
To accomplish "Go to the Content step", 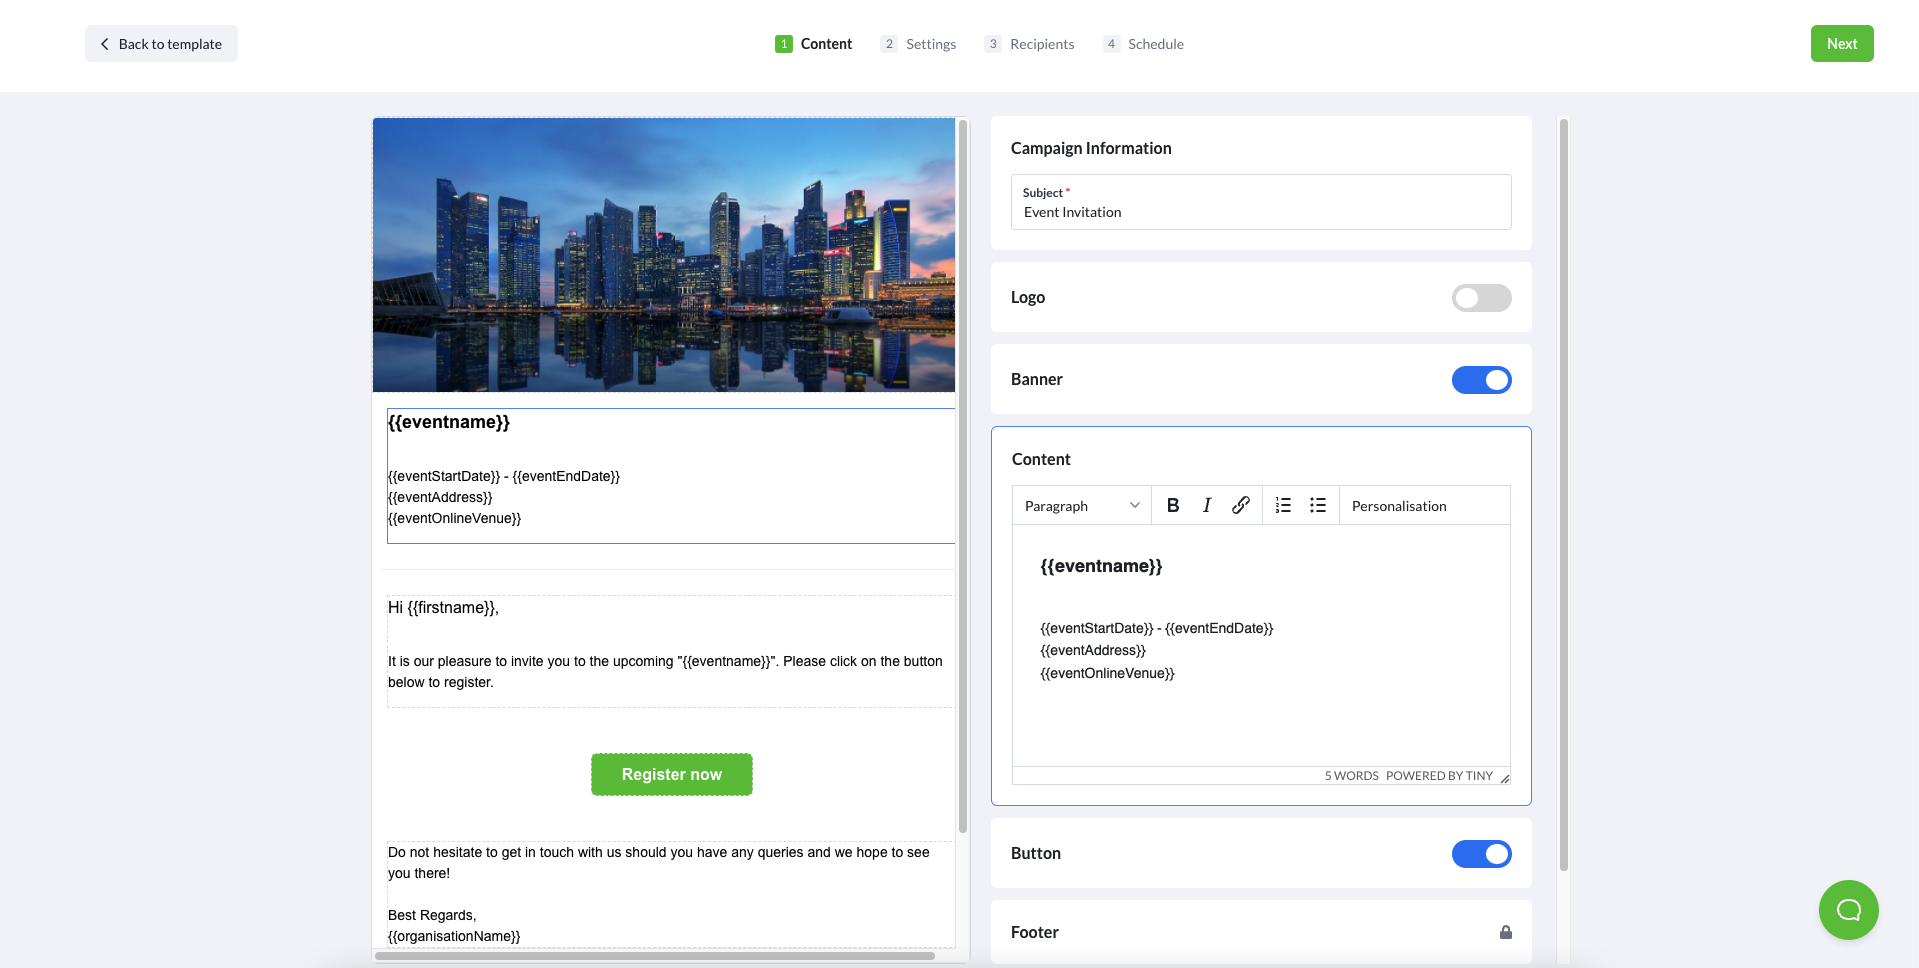I will [x=813, y=44].
